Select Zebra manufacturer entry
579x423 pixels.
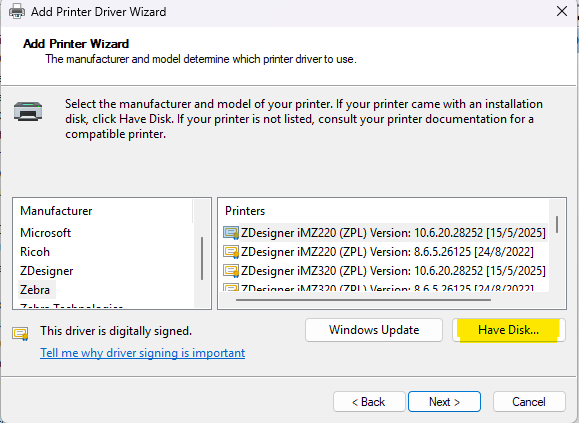tap(35, 290)
